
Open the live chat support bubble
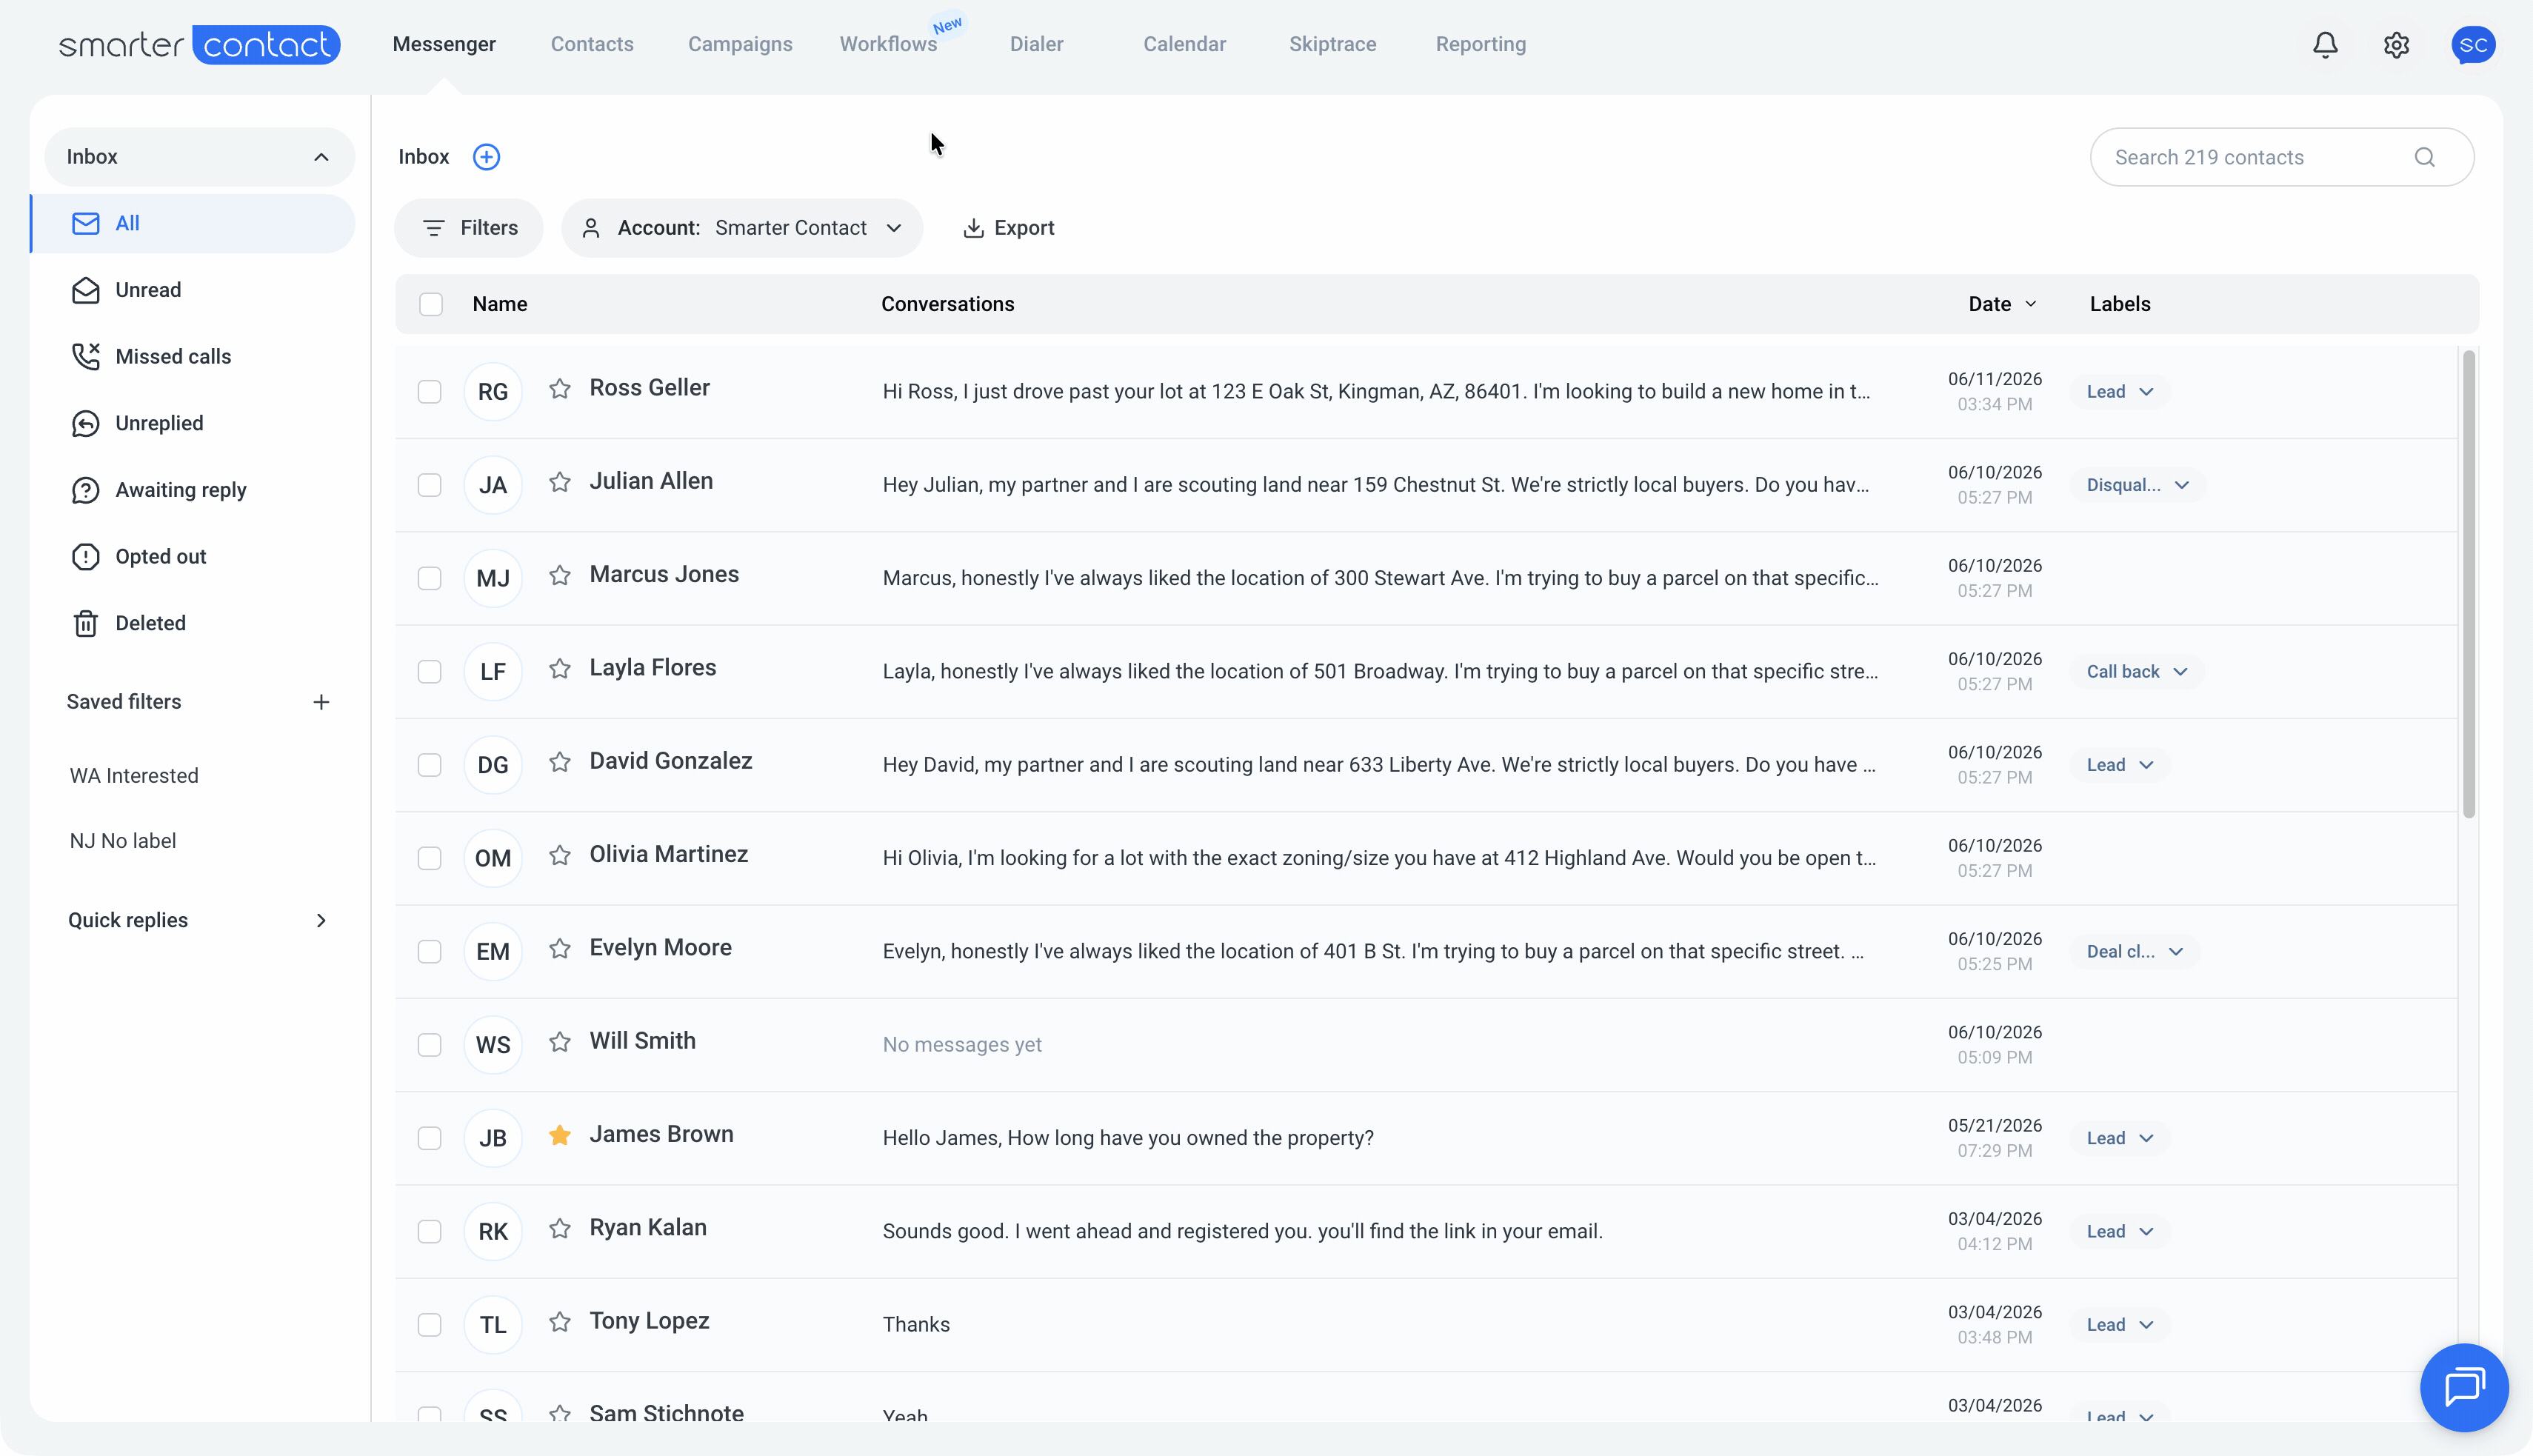pyautogui.click(x=2464, y=1387)
